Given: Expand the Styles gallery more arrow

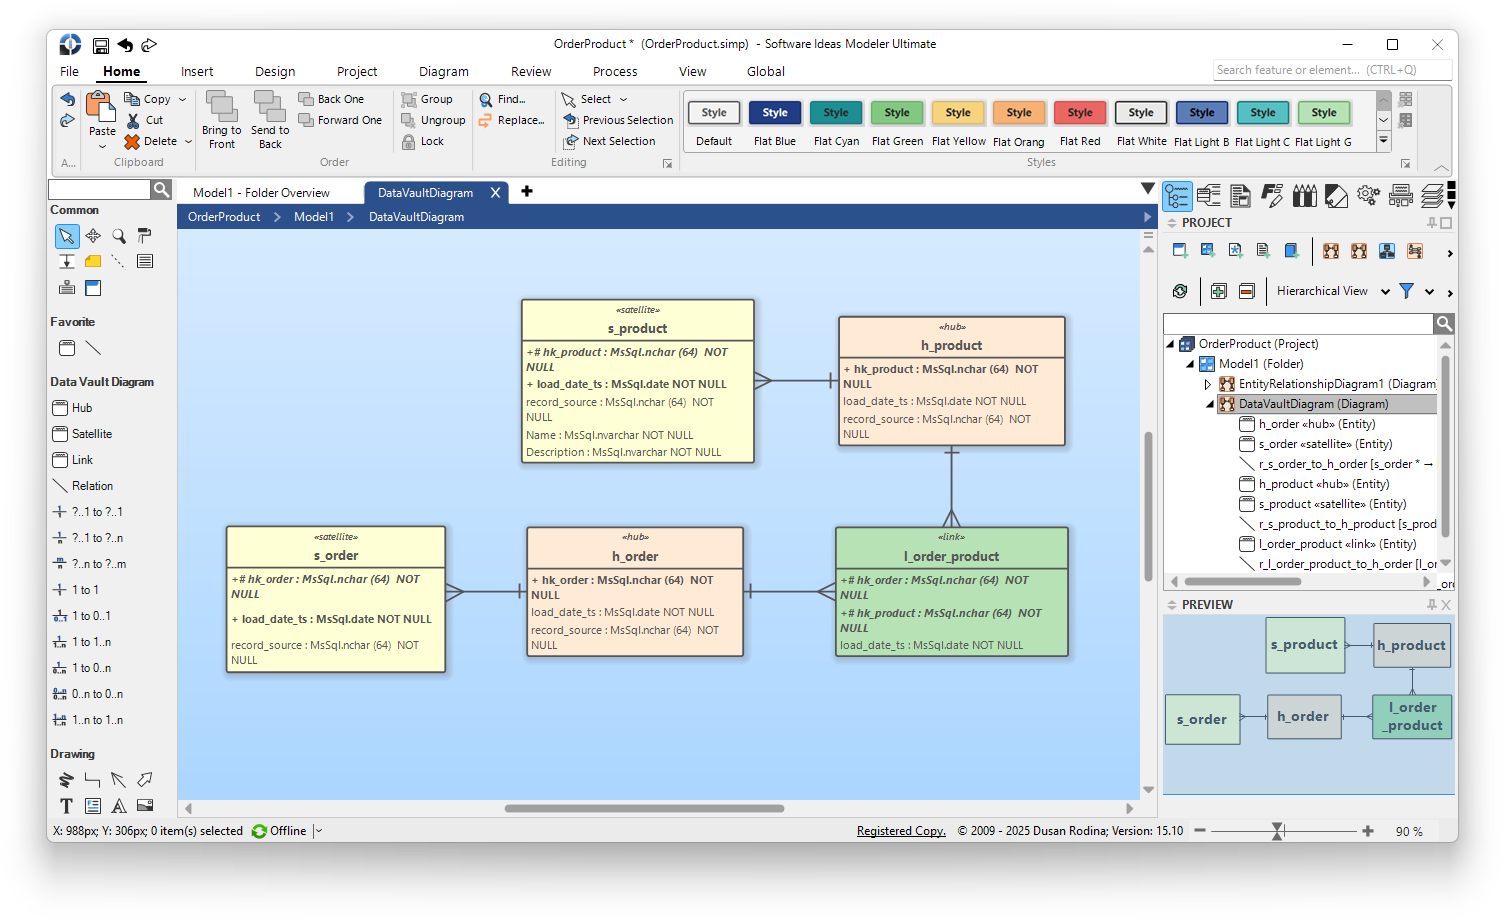Looking at the screenshot, I should 1384,141.
